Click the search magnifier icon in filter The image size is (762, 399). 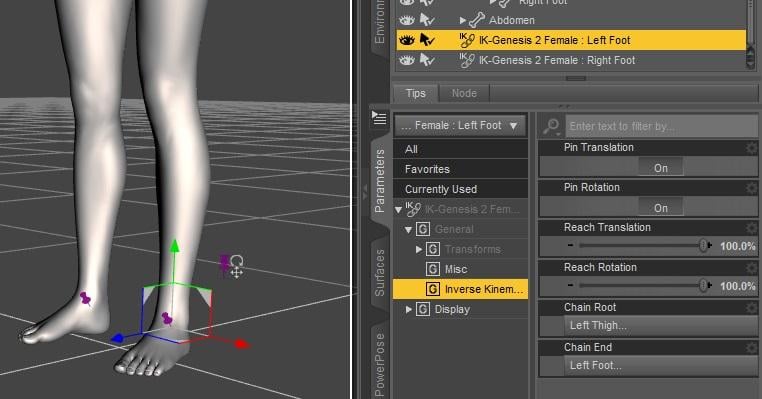(x=552, y=126)
